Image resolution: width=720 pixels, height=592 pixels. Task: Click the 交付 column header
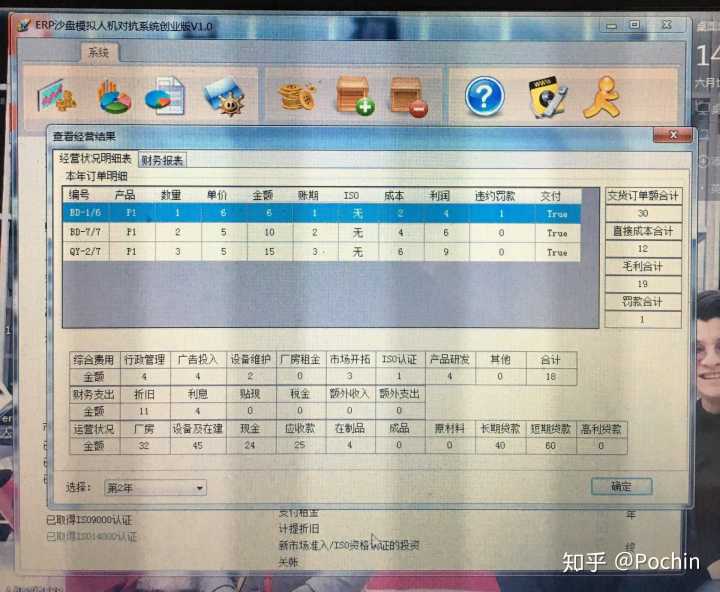550,196
